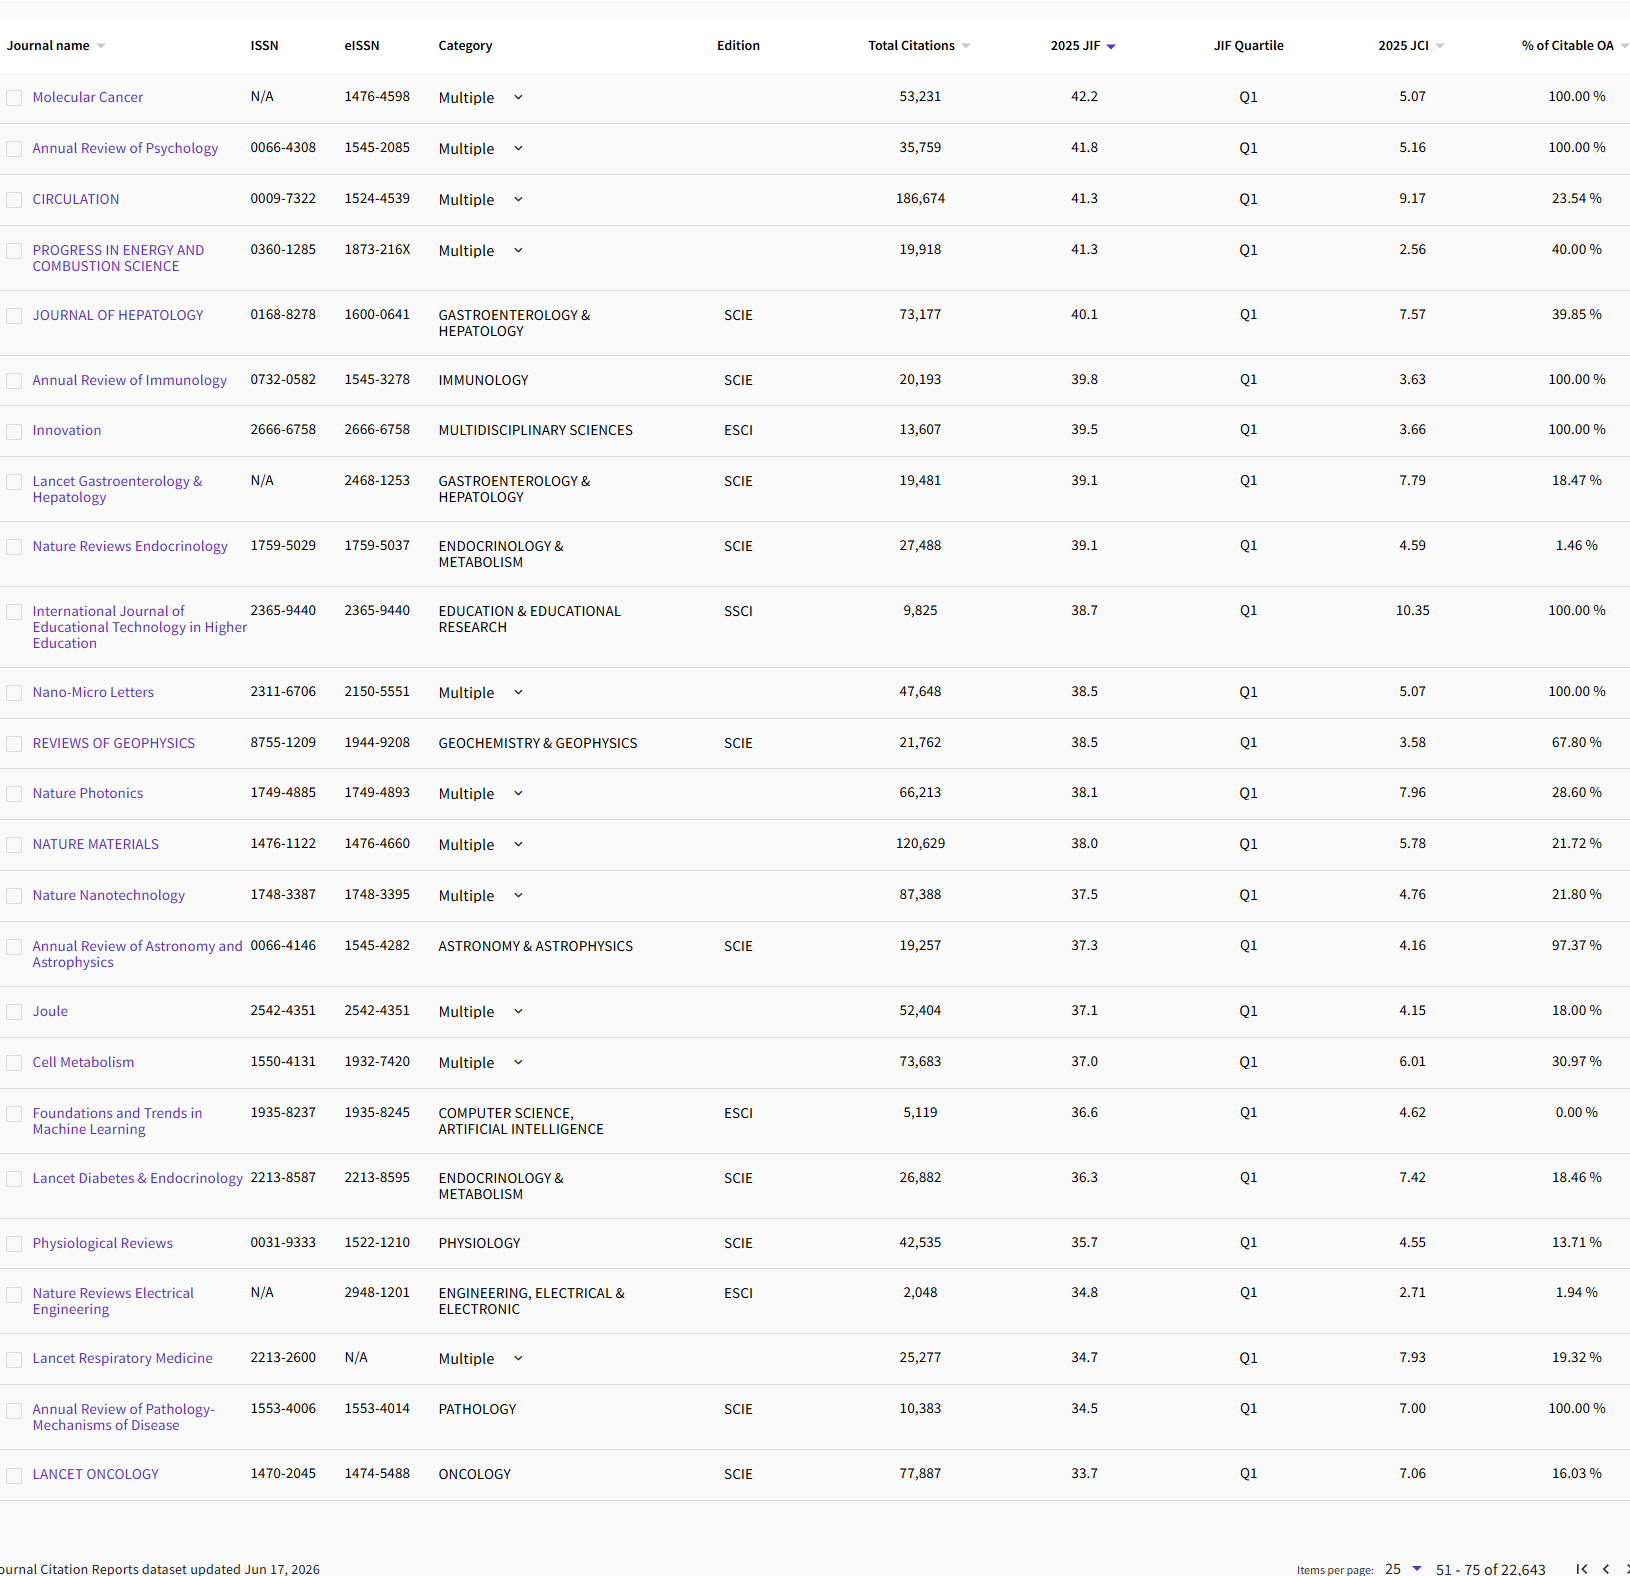Check the CIRCULATION row checkbox
Screen dimensions: 1630x1576
[x=14, y=200]
